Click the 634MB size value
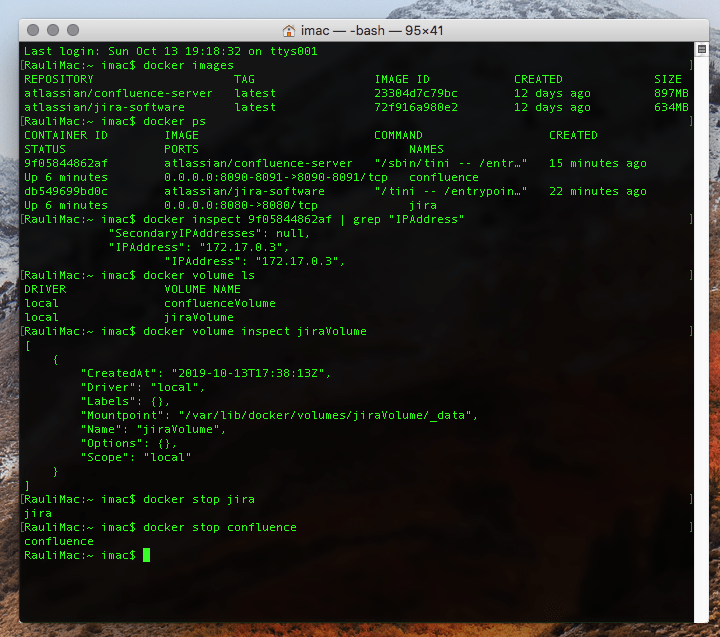The height and width of the screenshot is (637, 720). coord(671,107)
